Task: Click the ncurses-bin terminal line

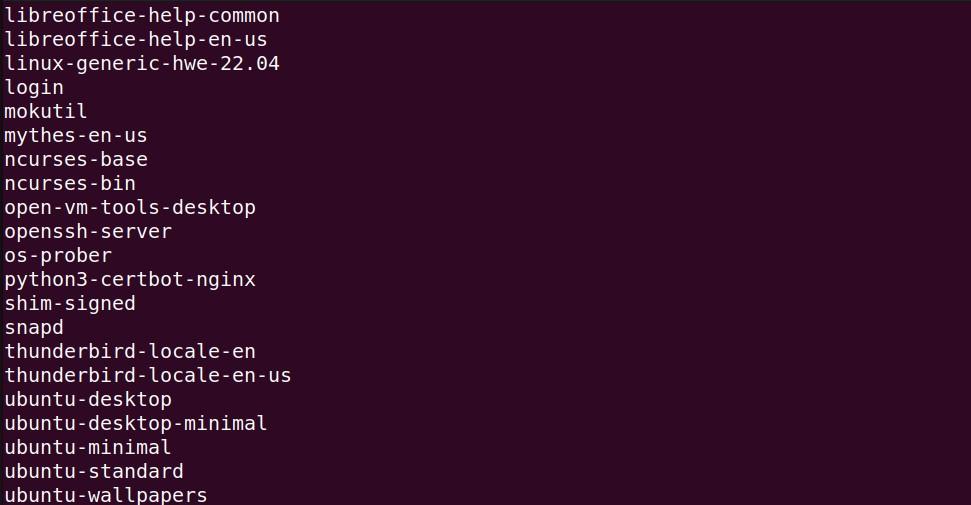Action: tap(70, 184)
